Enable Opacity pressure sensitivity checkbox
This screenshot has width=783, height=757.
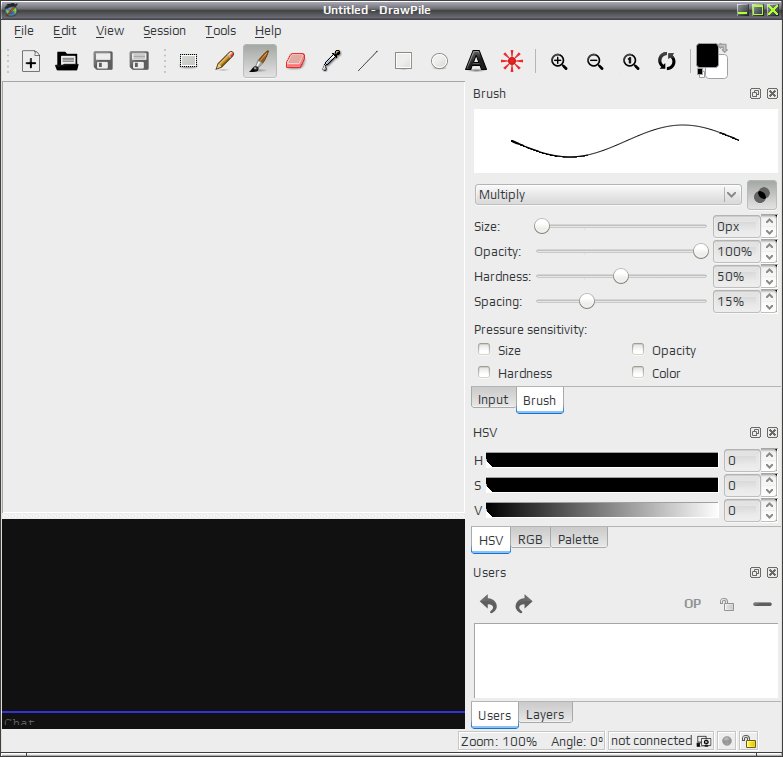coord(638,349)
